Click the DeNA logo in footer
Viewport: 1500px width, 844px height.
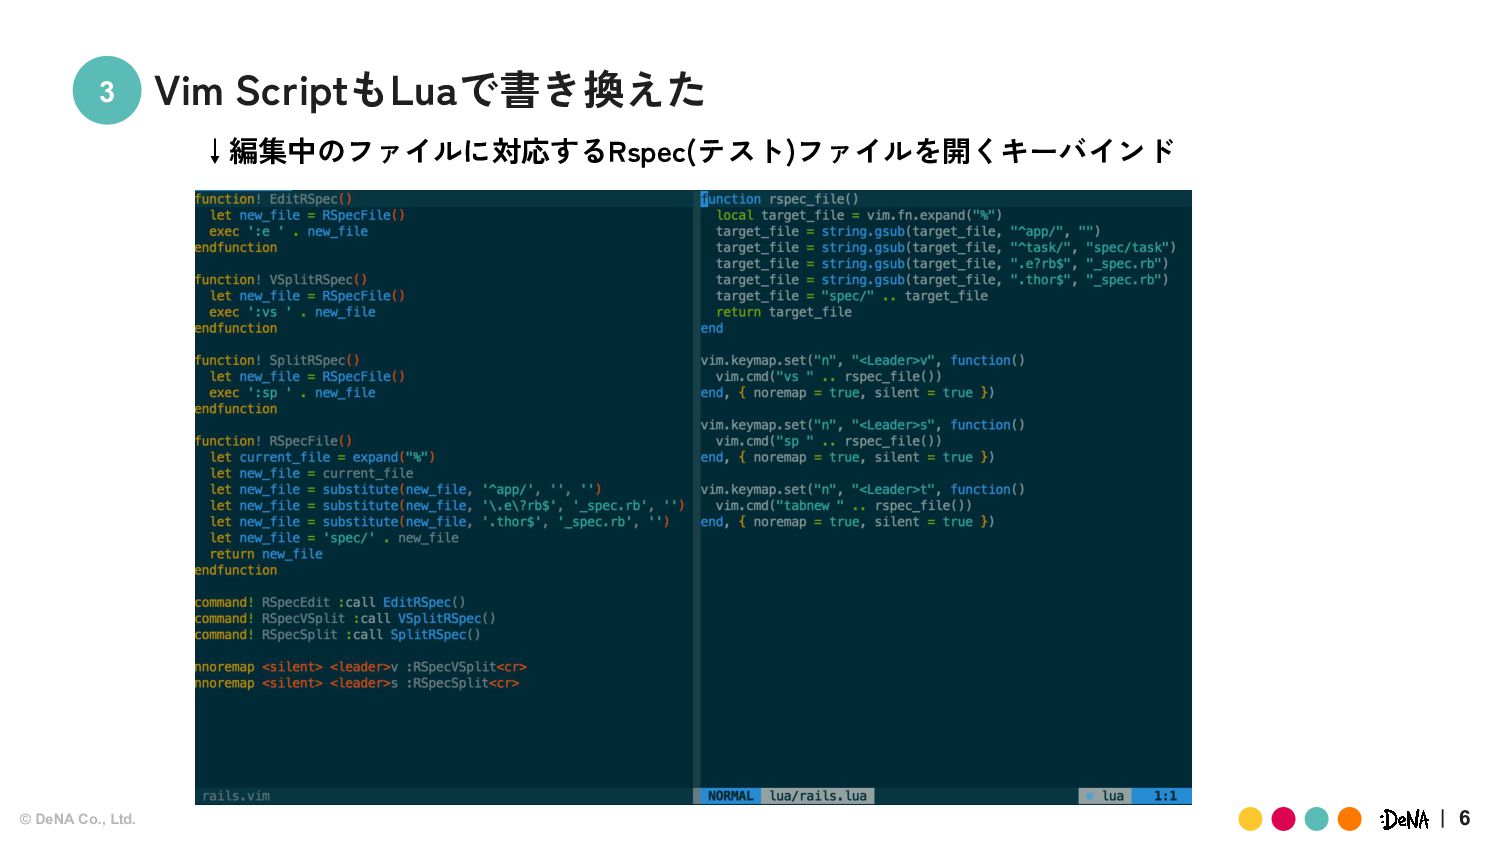(1404, 820)
